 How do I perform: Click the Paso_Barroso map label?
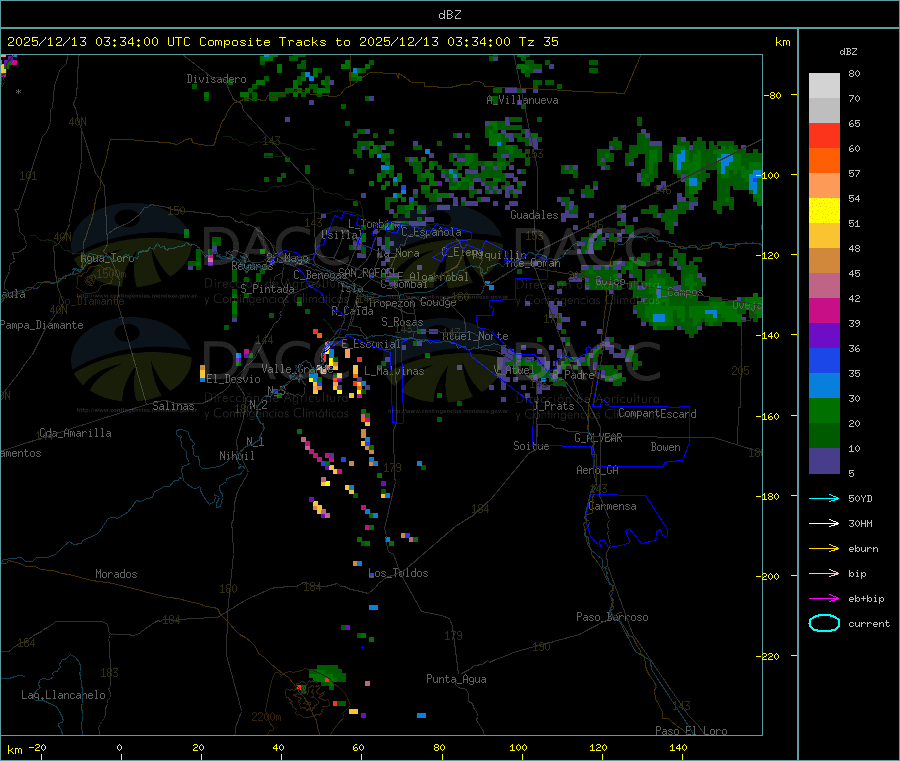click(x=612, y=618)
